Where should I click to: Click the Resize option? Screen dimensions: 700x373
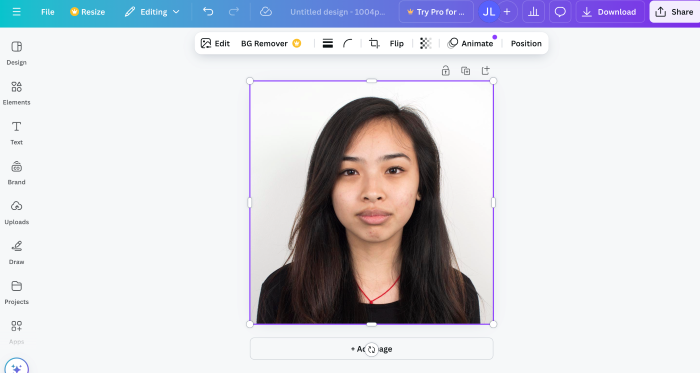coord(88,12)
